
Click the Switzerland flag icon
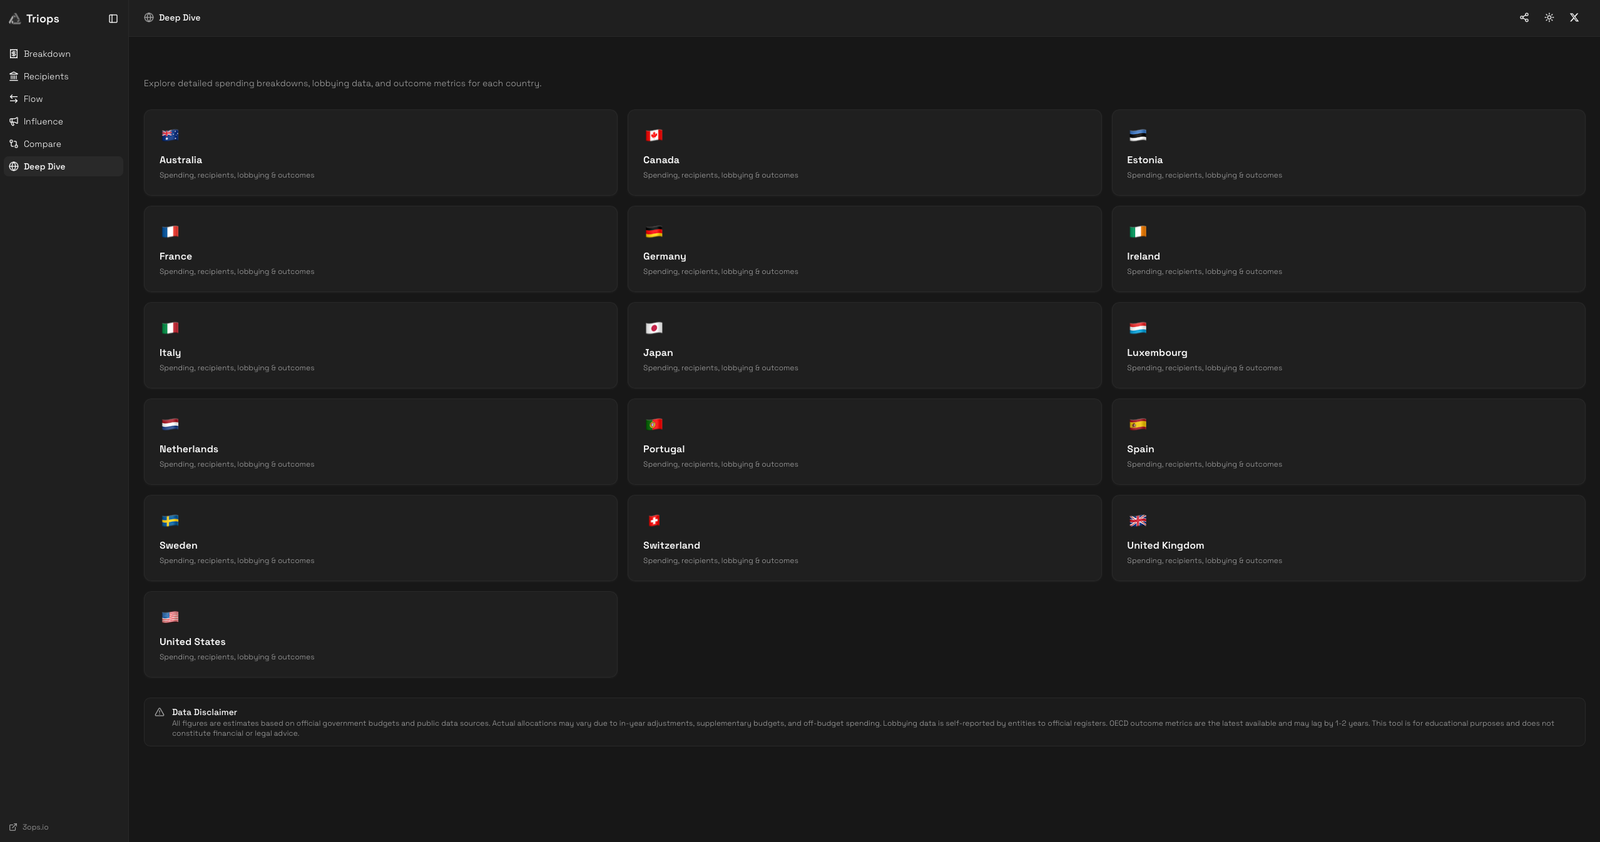pos(654,521)
